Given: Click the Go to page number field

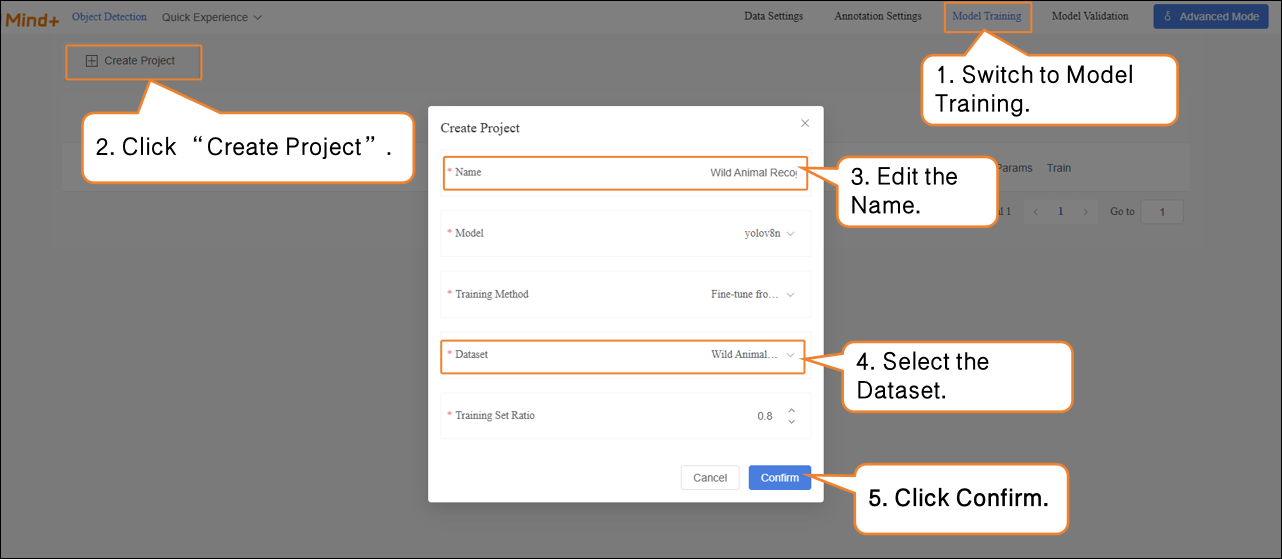Looking at the screenshot, I should tap(1161, 212).
